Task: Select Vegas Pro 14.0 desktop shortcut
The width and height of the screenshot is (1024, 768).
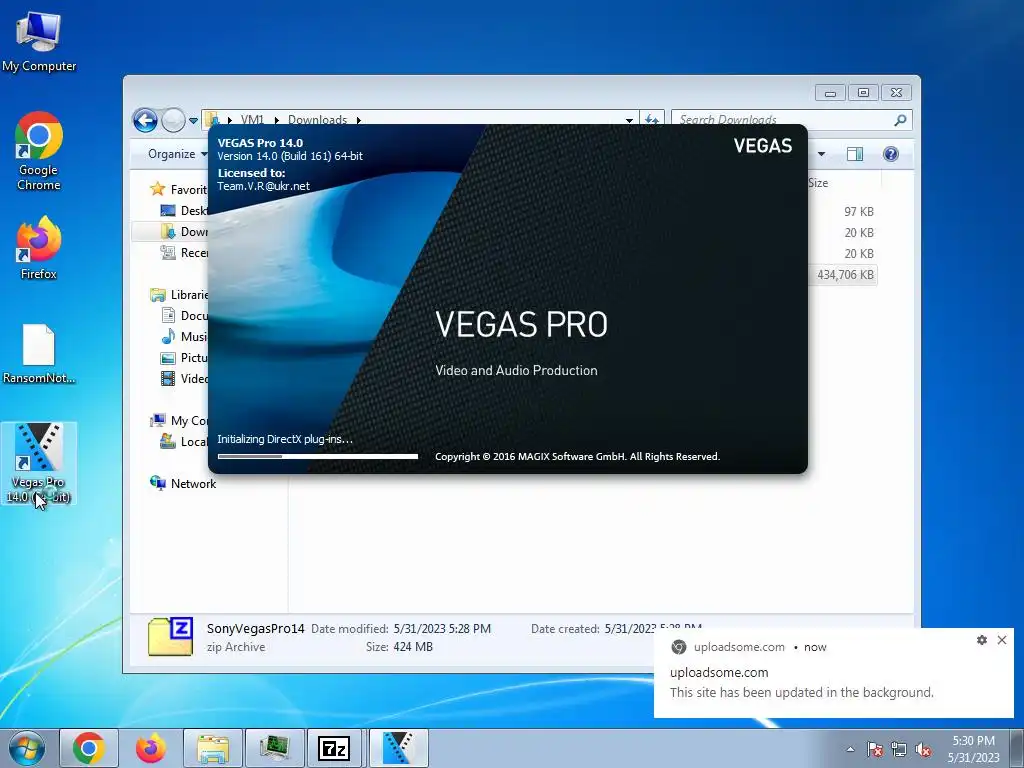Action: tap(39, 463)
